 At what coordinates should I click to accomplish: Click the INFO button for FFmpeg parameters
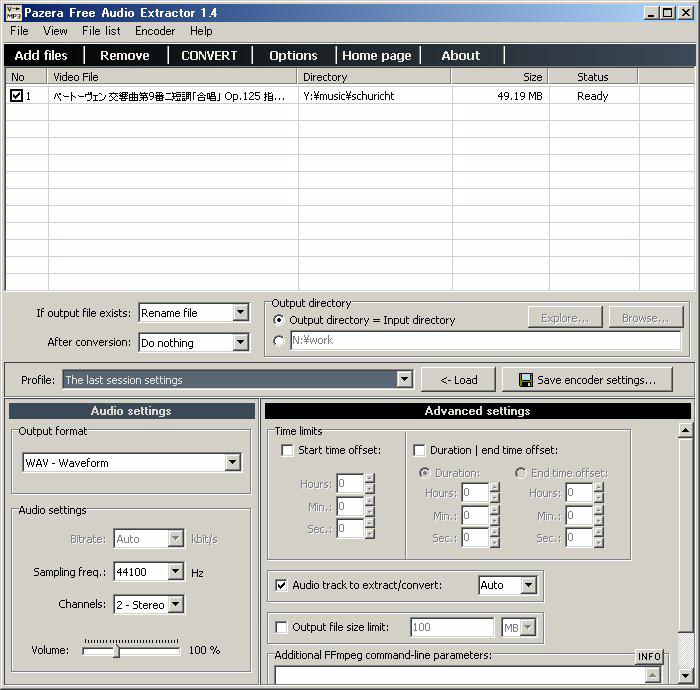649,657
